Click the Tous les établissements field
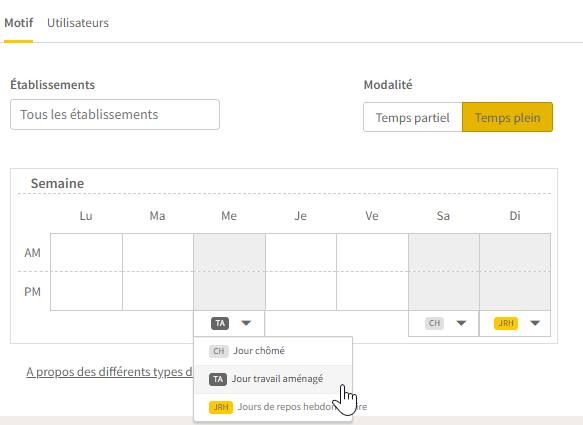This screenshot has height=425, width=583. click(115, 115)
